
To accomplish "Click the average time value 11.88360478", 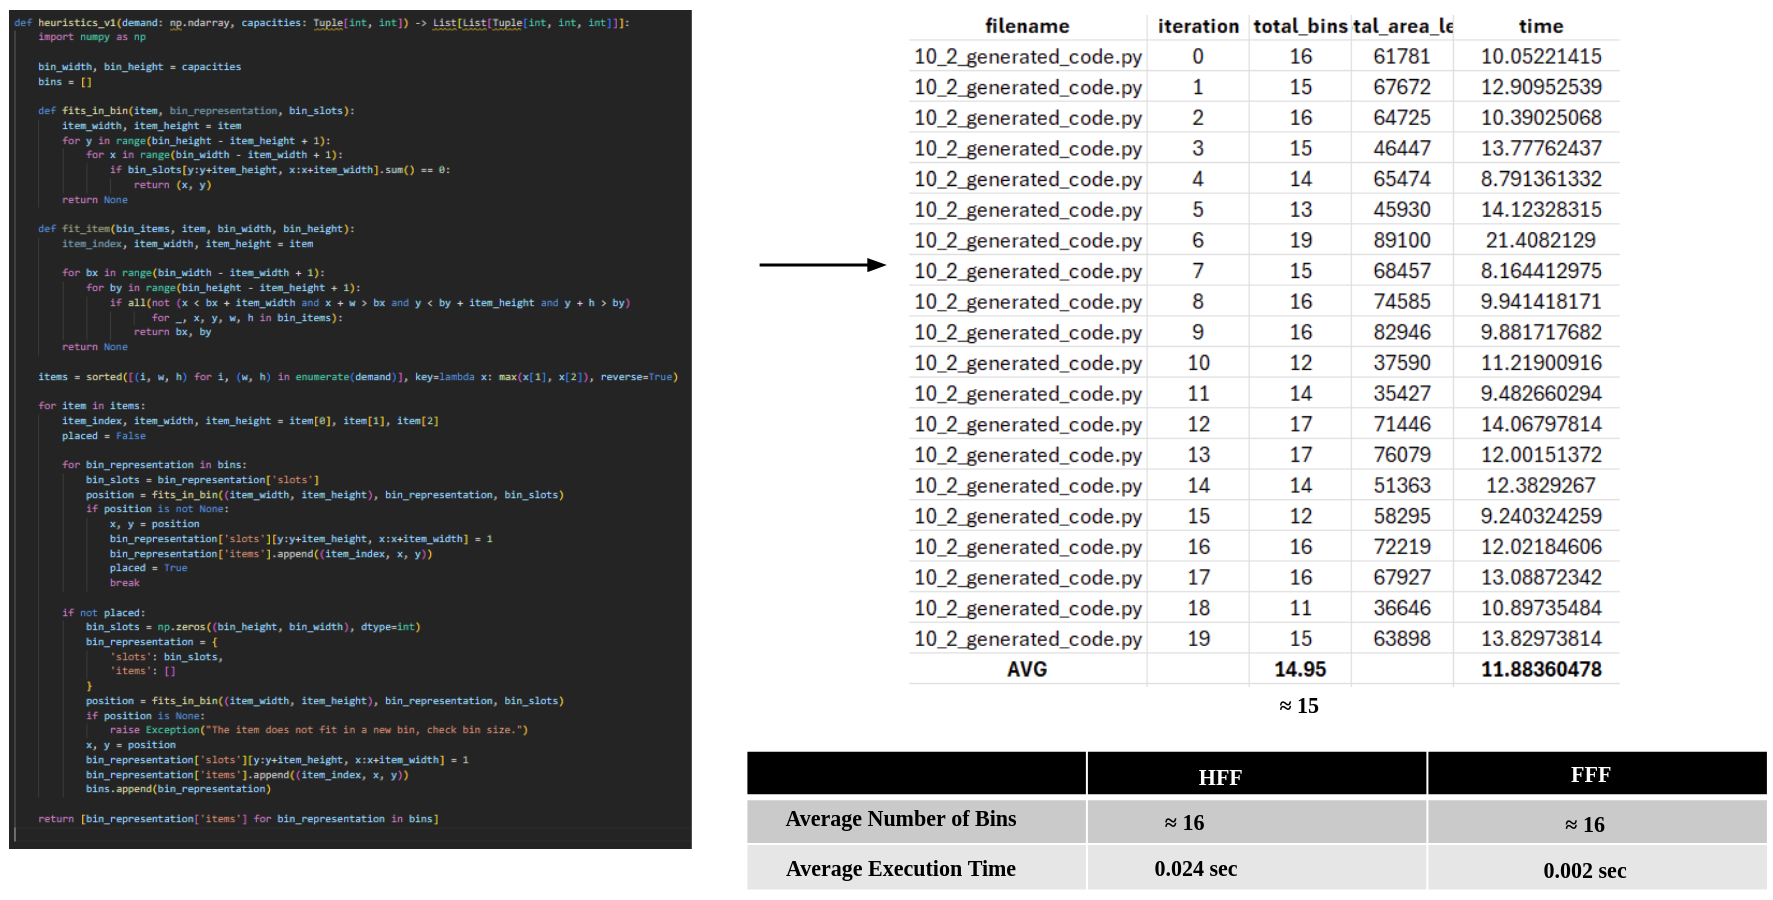I will tap(1540, 669).
